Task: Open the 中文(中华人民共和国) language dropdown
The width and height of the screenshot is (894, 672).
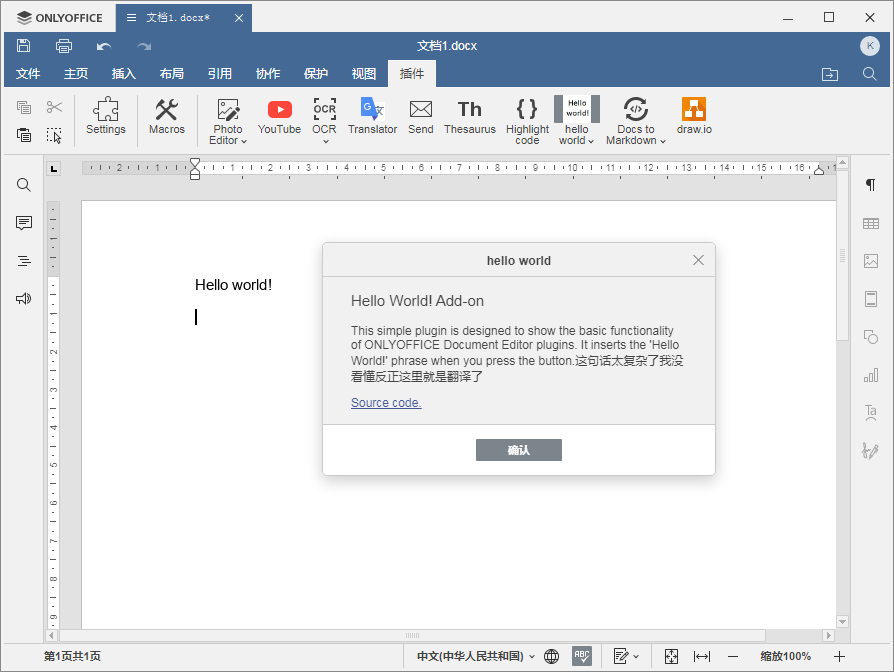Action: (476, 657)
